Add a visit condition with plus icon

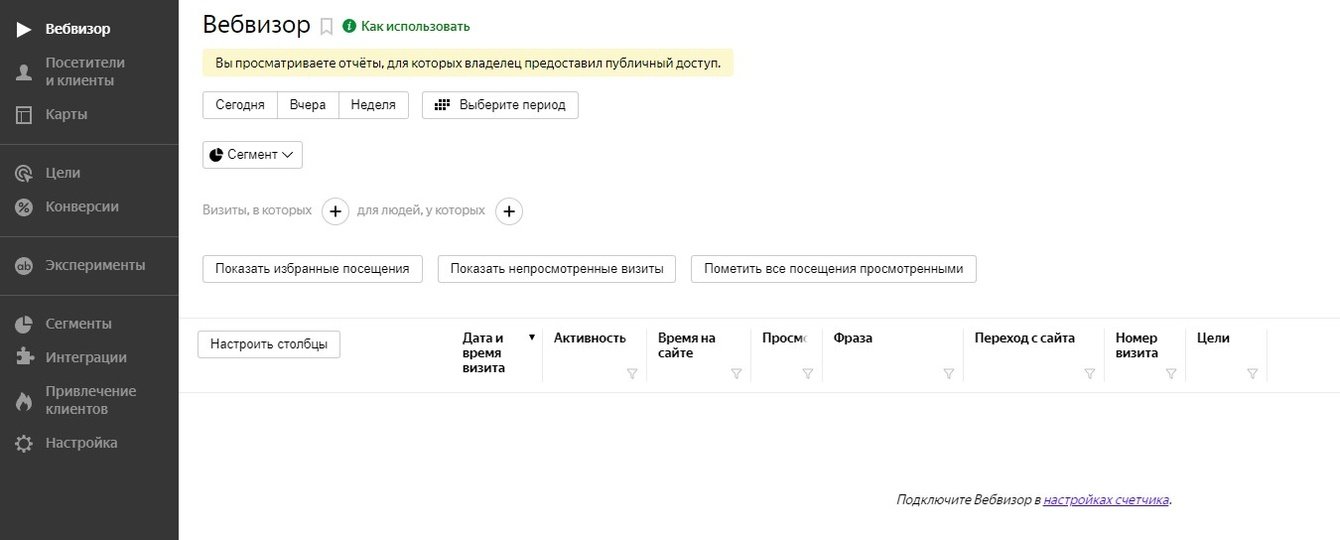335,211
